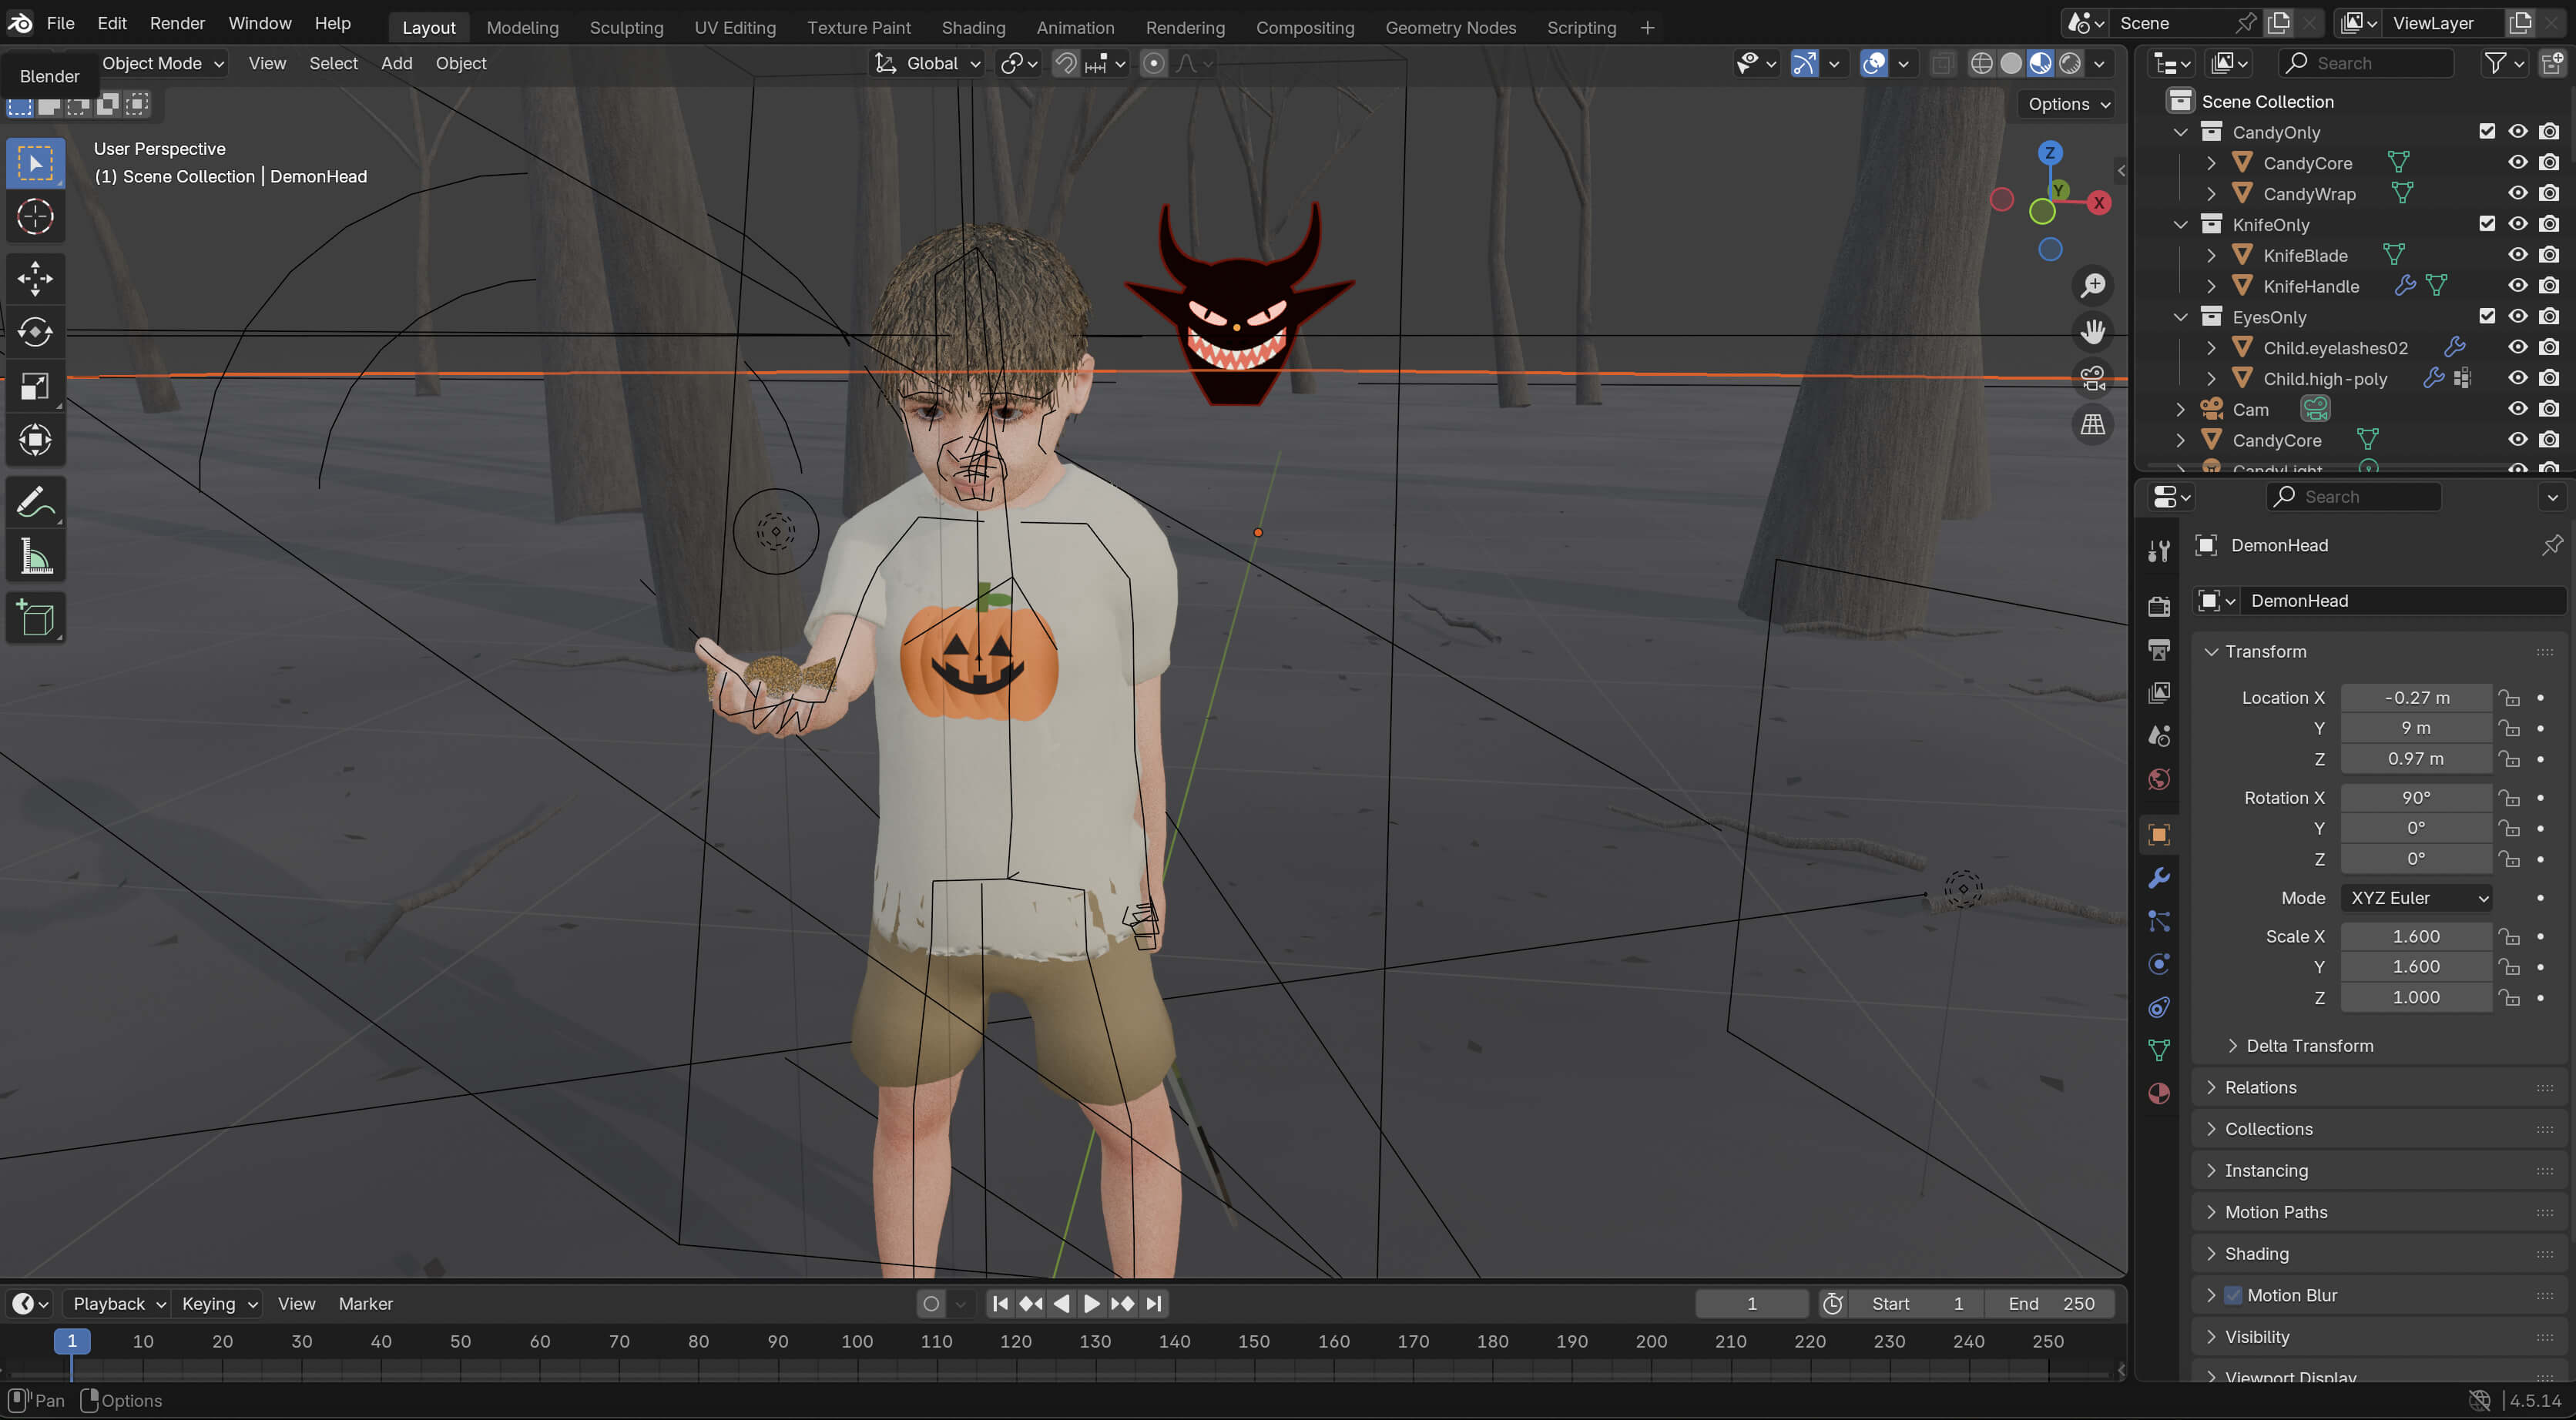2576x1420 pixels.
Task: Expand the Relations panel
Action: [2259, 1087]
